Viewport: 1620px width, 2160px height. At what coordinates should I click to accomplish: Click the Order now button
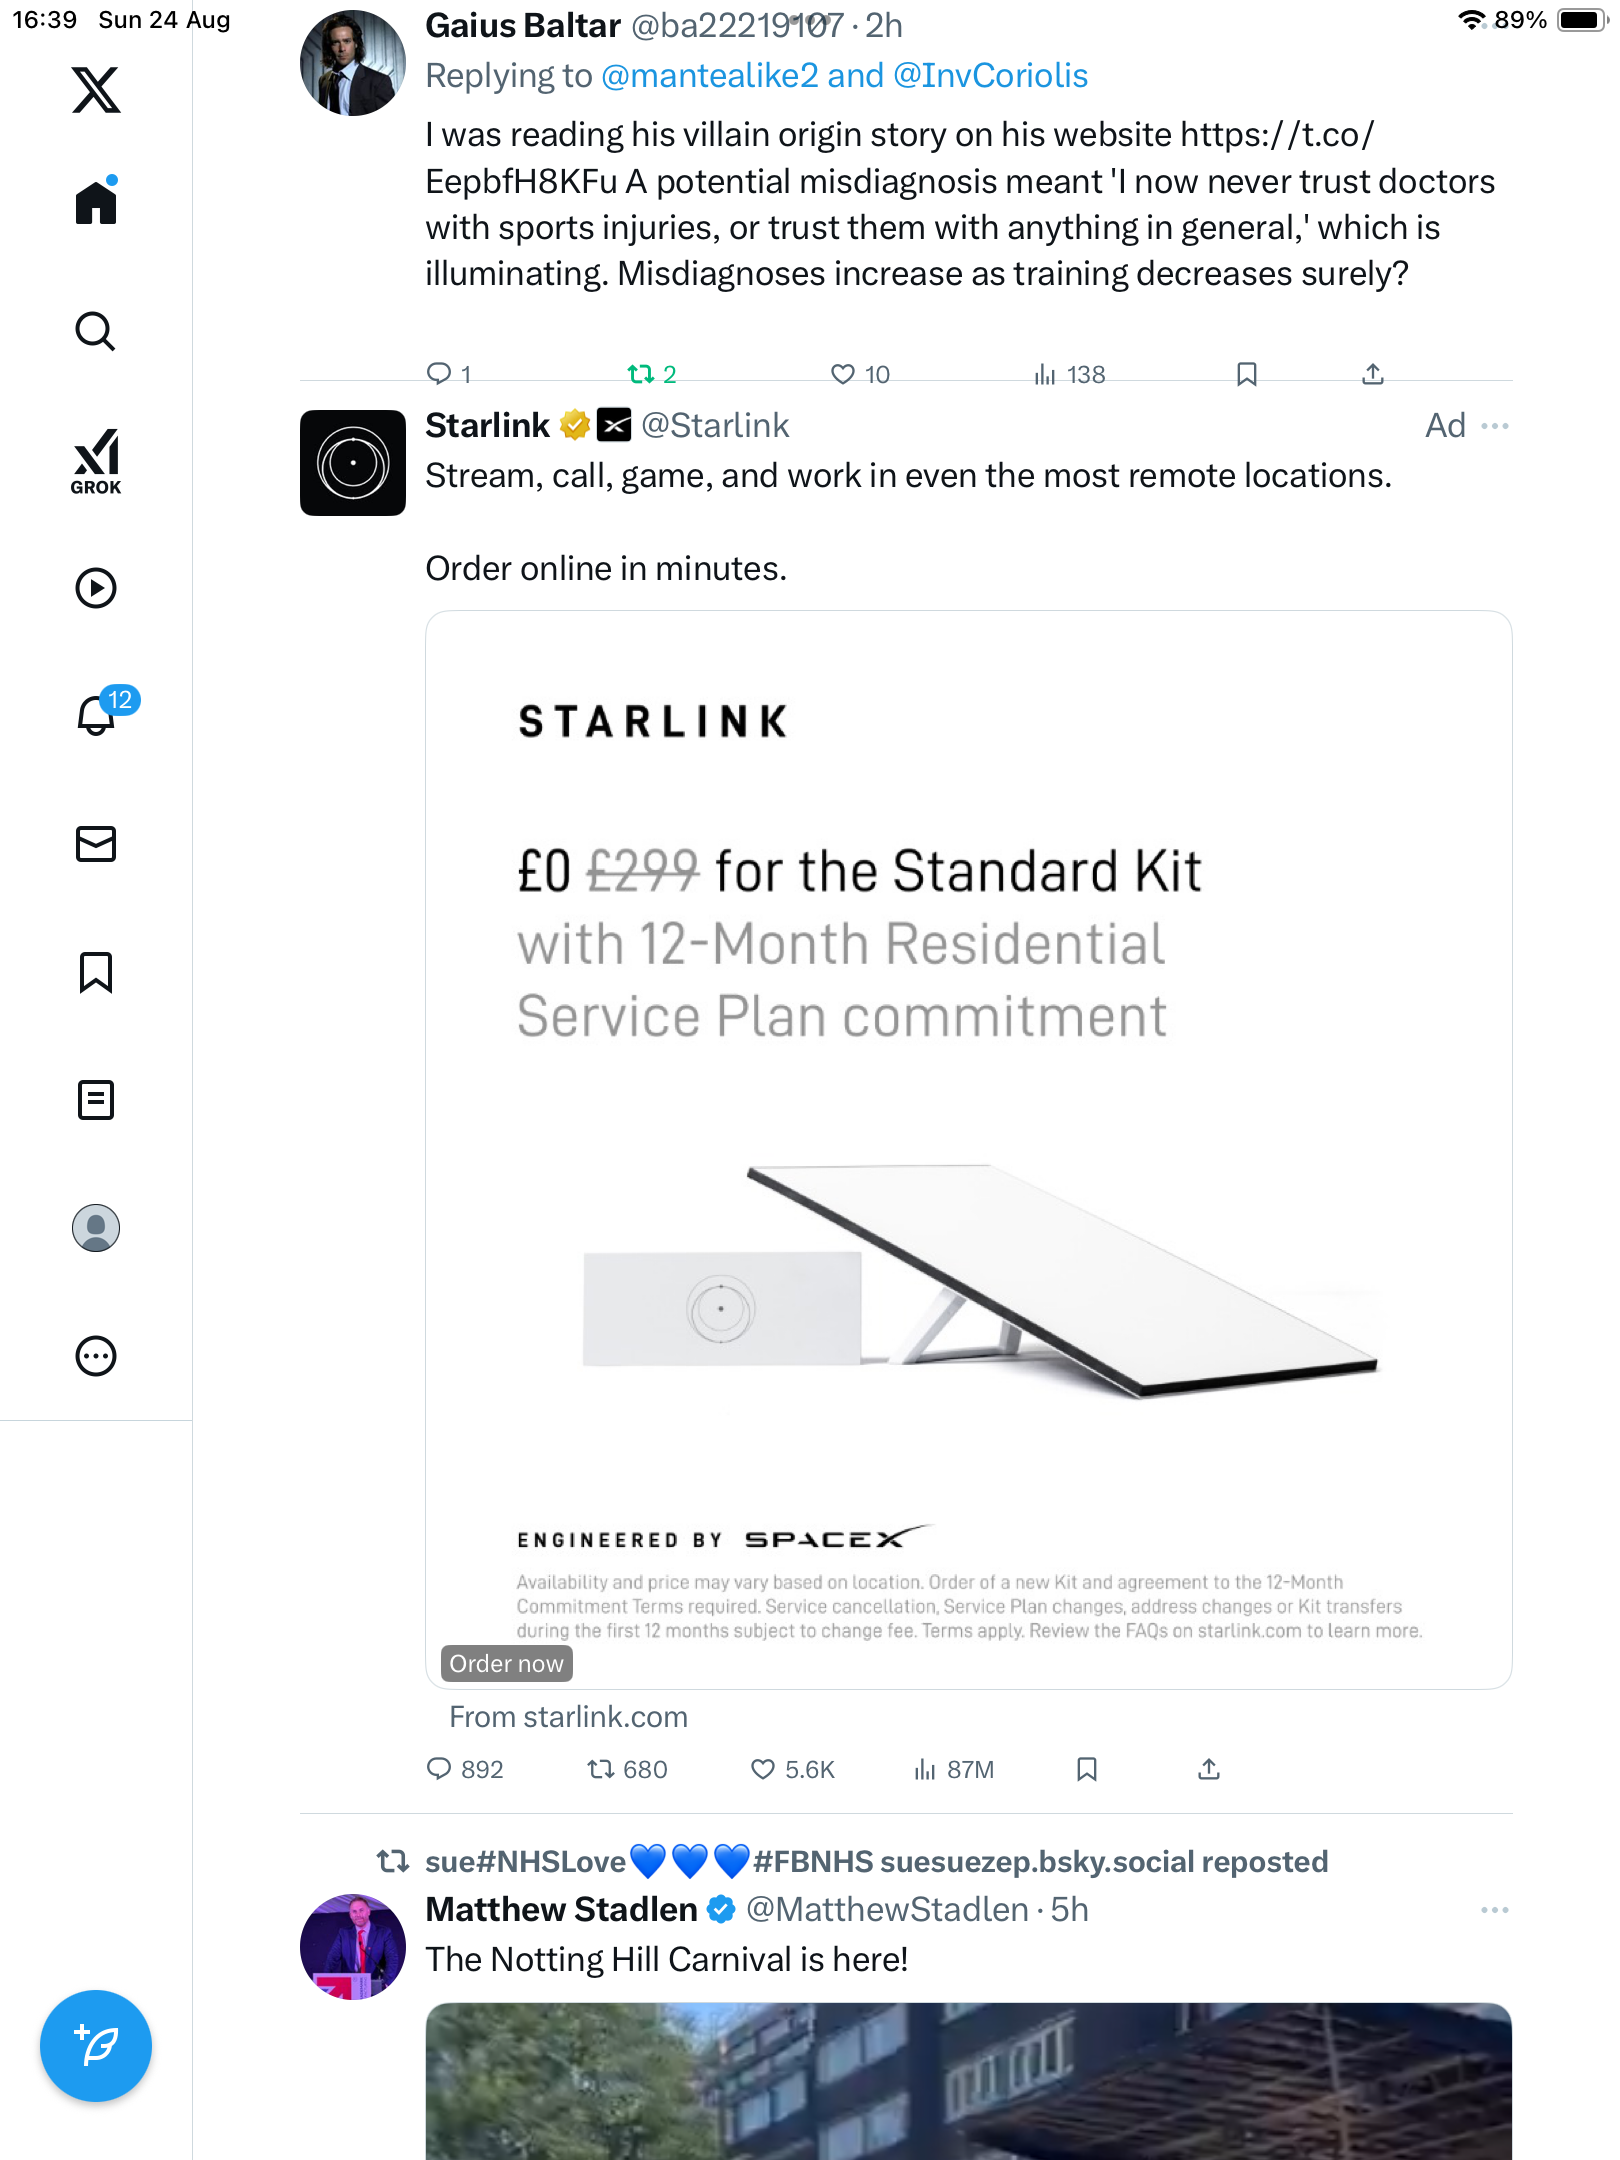coord(506,1663)
